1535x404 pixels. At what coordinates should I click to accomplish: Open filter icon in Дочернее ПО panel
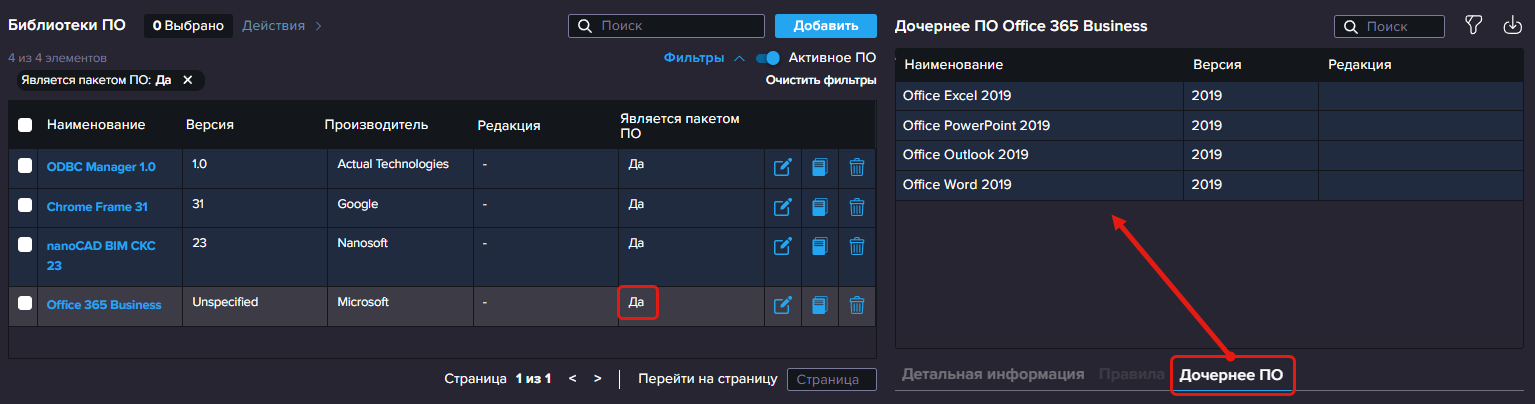pyautogui.click(x=1473, y=25)
